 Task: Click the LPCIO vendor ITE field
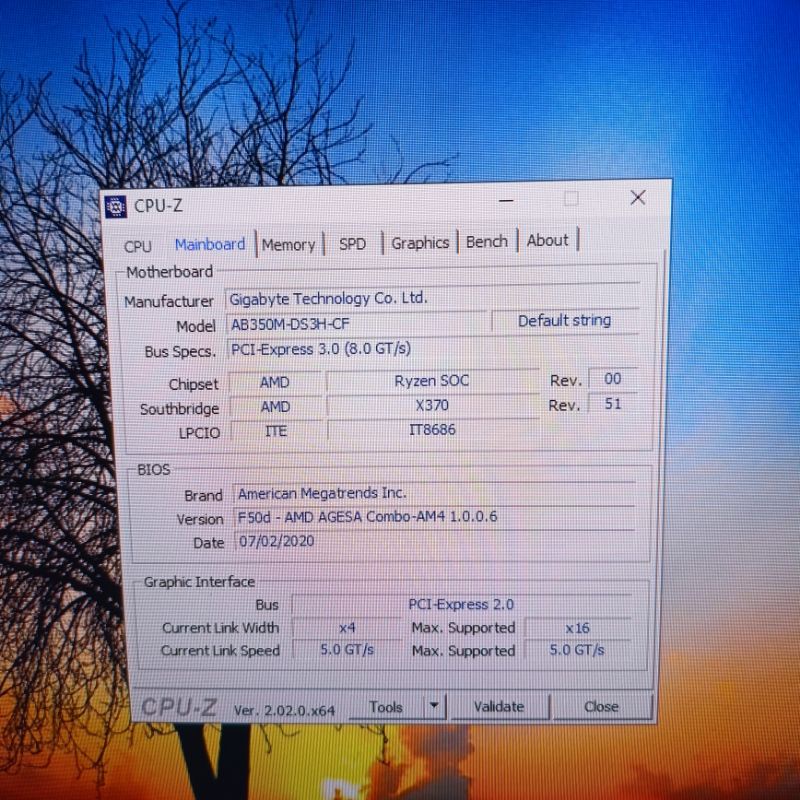(x=276, y=431)
